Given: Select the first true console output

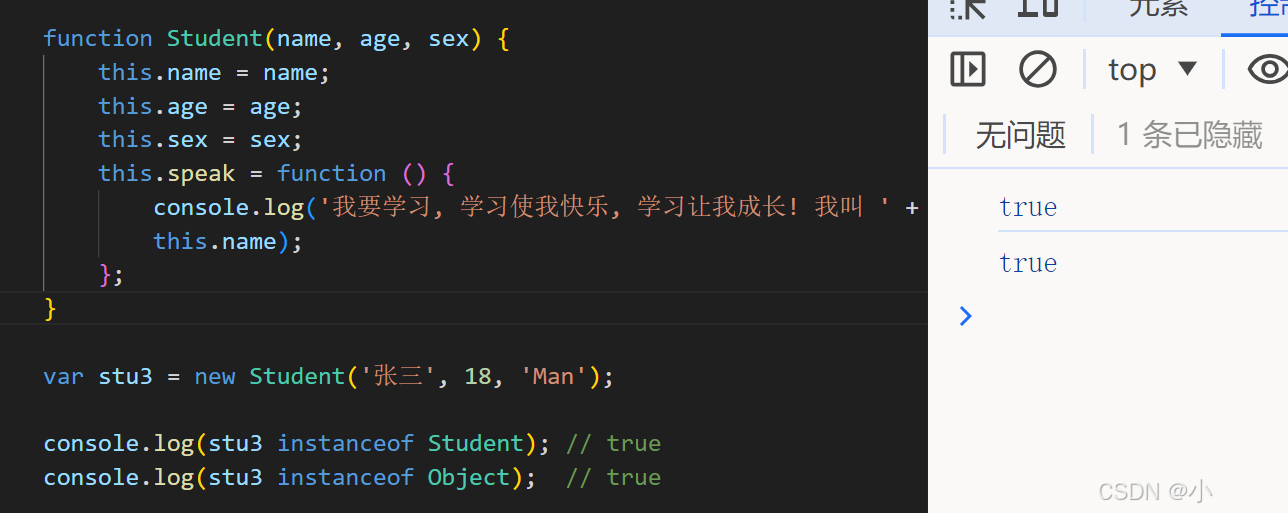Looking at the screenshot, I should pos(1028,207).
